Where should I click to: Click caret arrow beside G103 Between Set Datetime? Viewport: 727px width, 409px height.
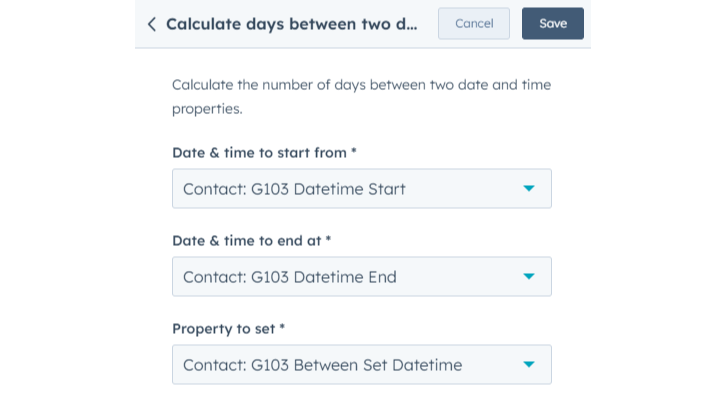click(529, 364)
